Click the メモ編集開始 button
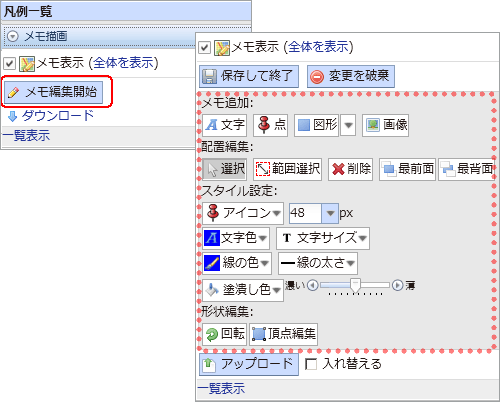Screen dimensions: 500x402 click(x=53, y=92)
